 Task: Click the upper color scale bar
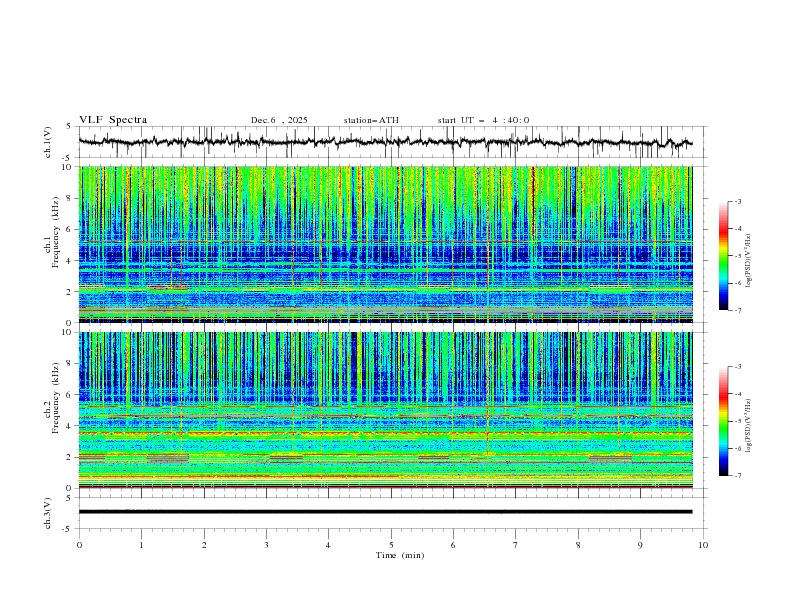pyautogui.click(x=723, y=255)
